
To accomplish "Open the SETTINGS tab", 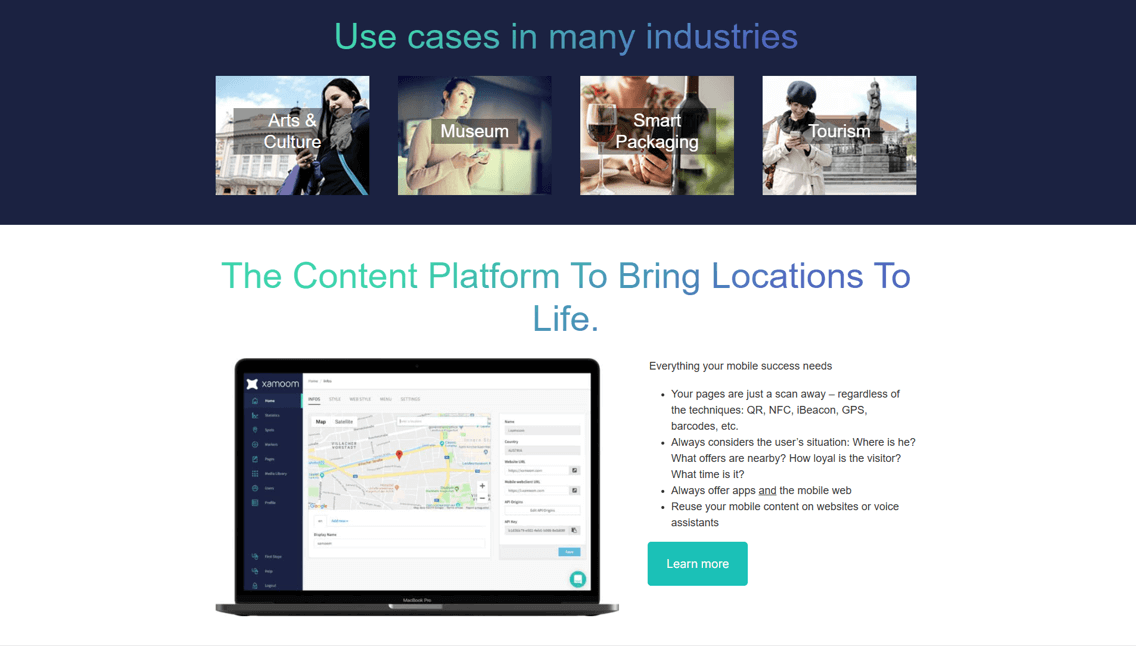I will [410, 399].
